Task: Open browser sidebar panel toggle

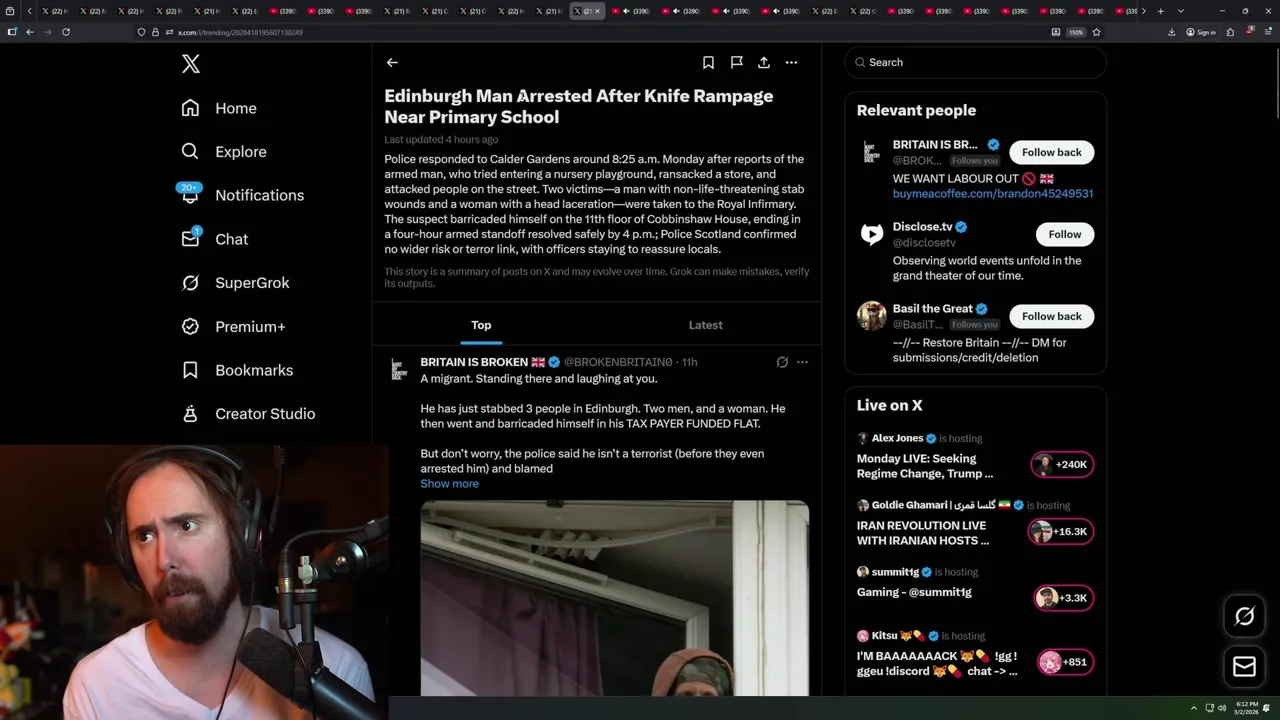Action: pos(12,32)
